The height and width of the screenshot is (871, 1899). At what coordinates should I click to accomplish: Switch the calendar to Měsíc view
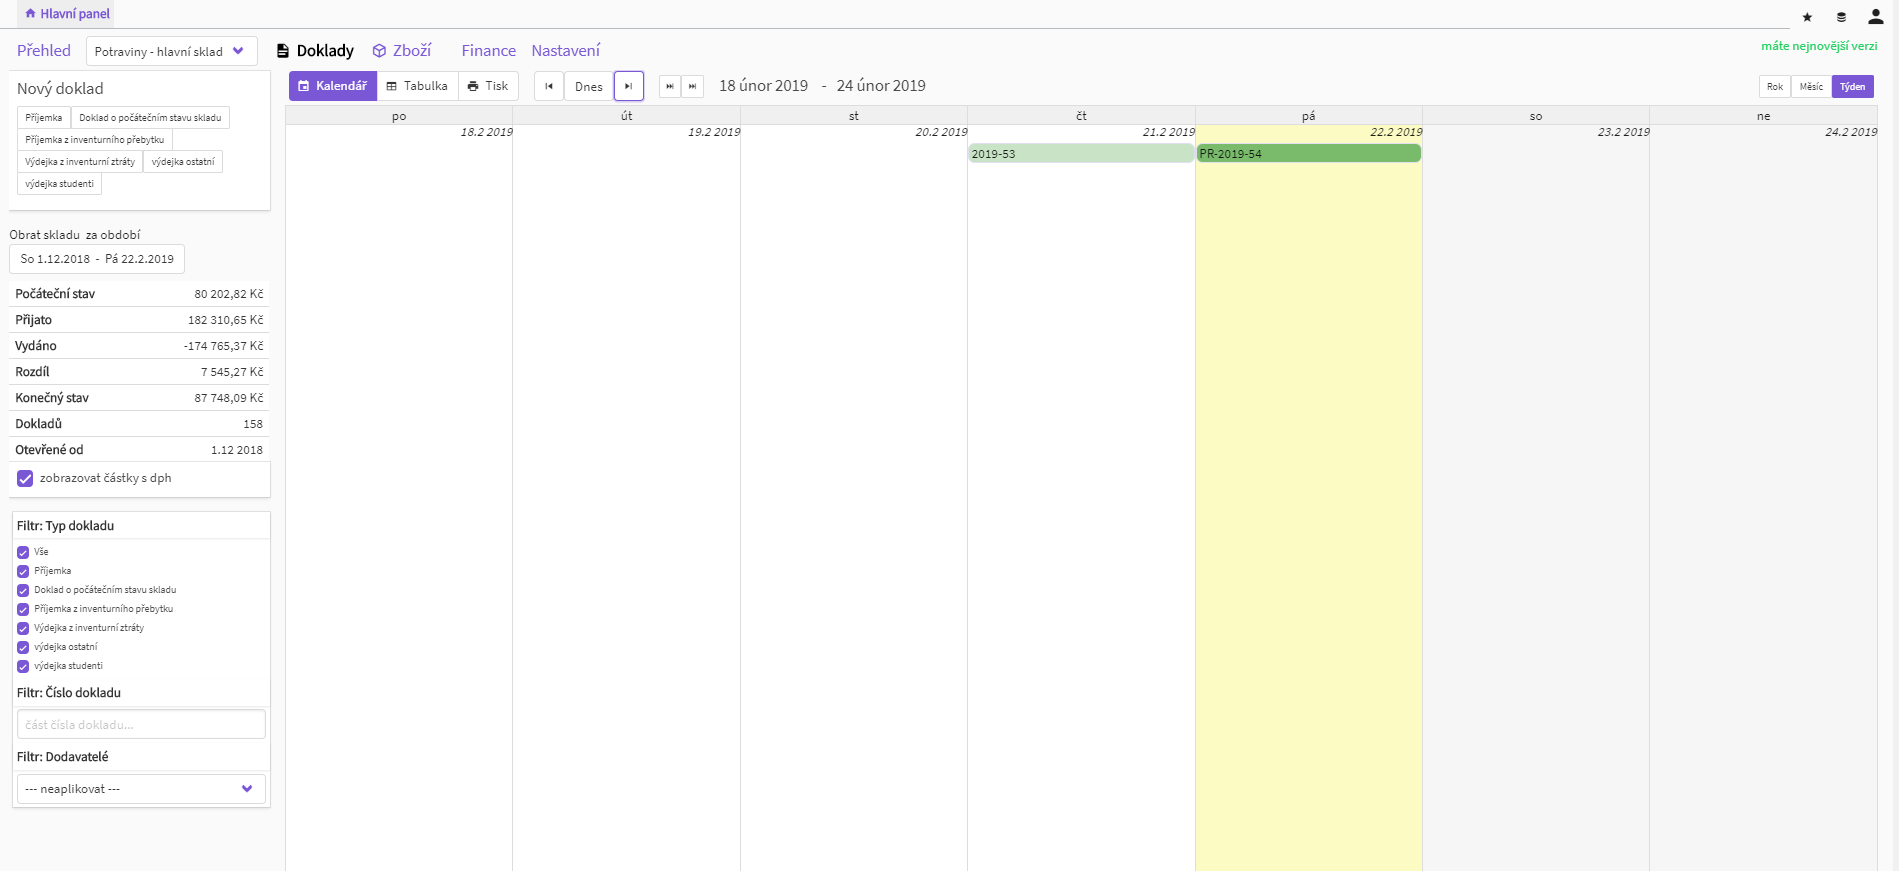coord(1810,87)
